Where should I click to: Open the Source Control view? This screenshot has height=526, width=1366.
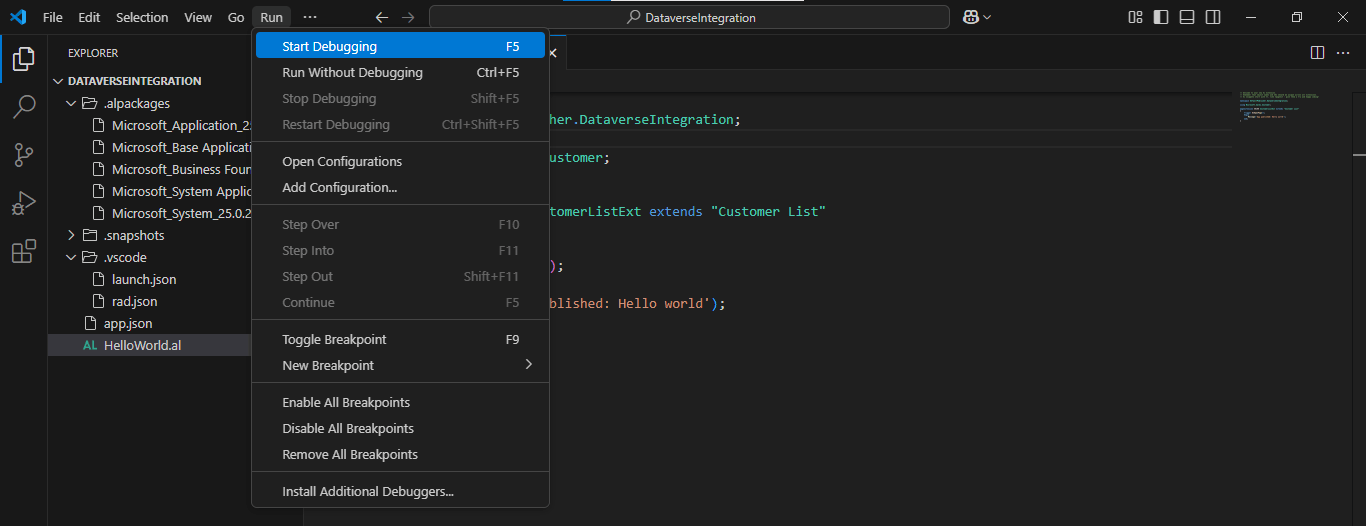tap(24, 155)
